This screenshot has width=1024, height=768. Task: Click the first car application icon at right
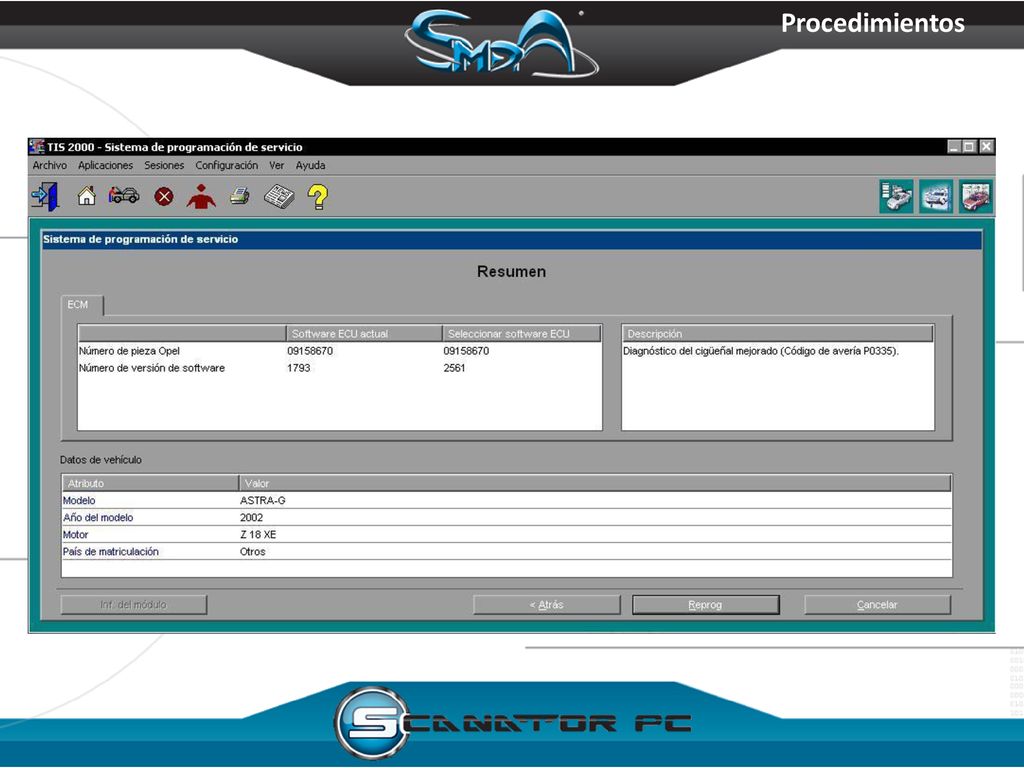coord(896,197)
